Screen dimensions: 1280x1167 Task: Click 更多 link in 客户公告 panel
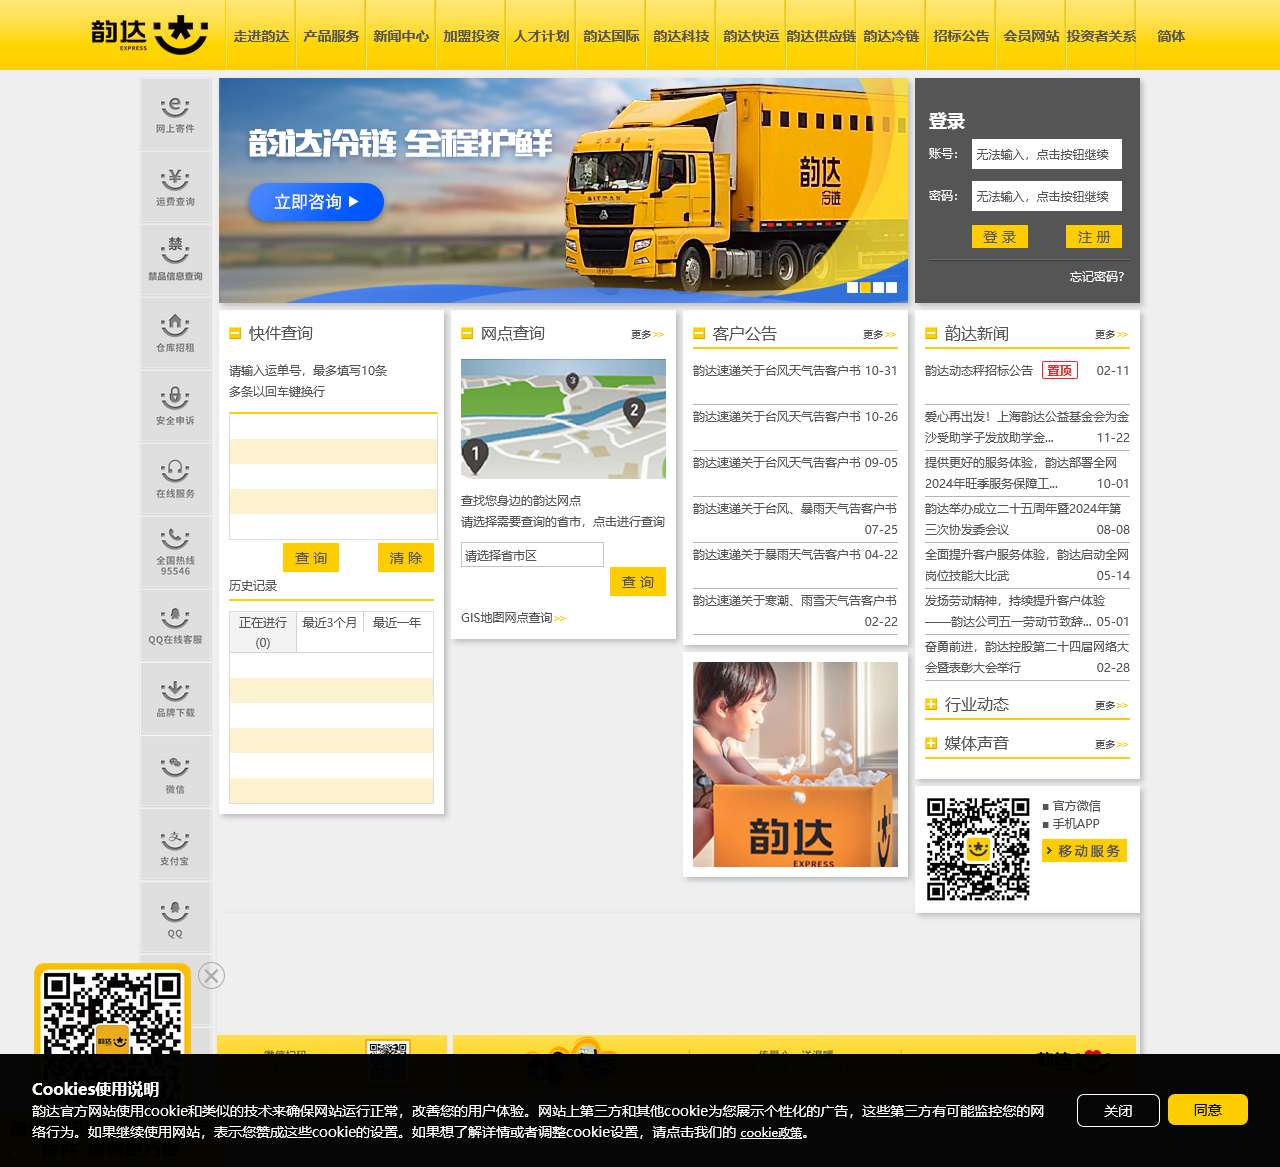pyautogui.click(x=880, y=334)
